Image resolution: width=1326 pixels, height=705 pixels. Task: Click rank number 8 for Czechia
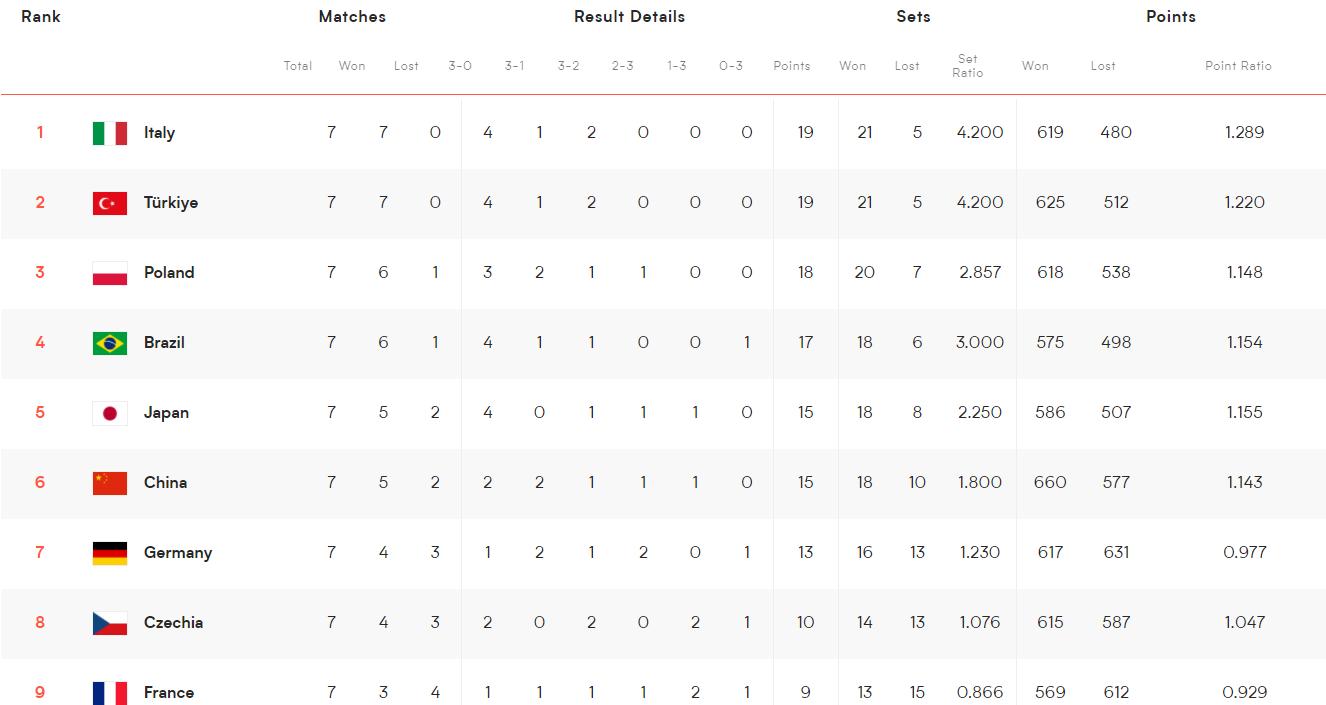point(40,622)
